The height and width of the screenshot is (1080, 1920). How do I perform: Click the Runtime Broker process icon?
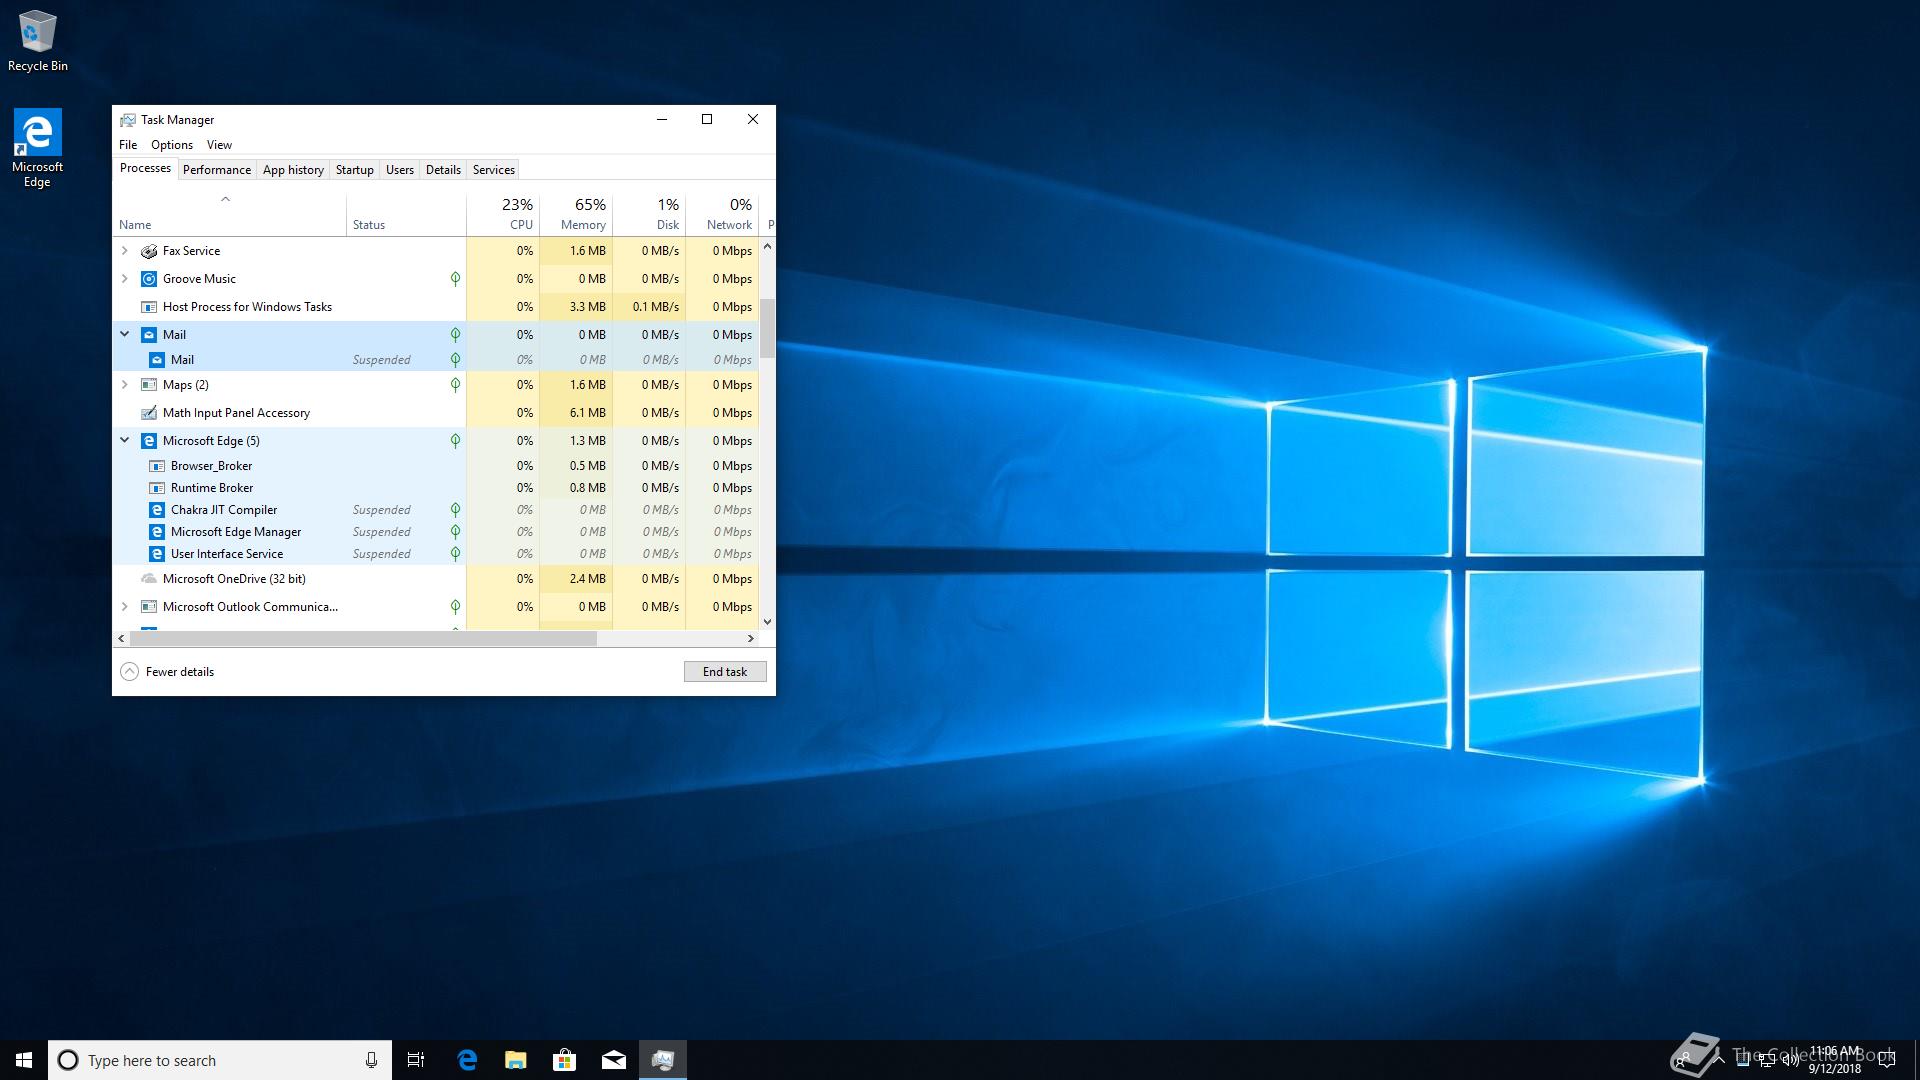click(157, 488)
